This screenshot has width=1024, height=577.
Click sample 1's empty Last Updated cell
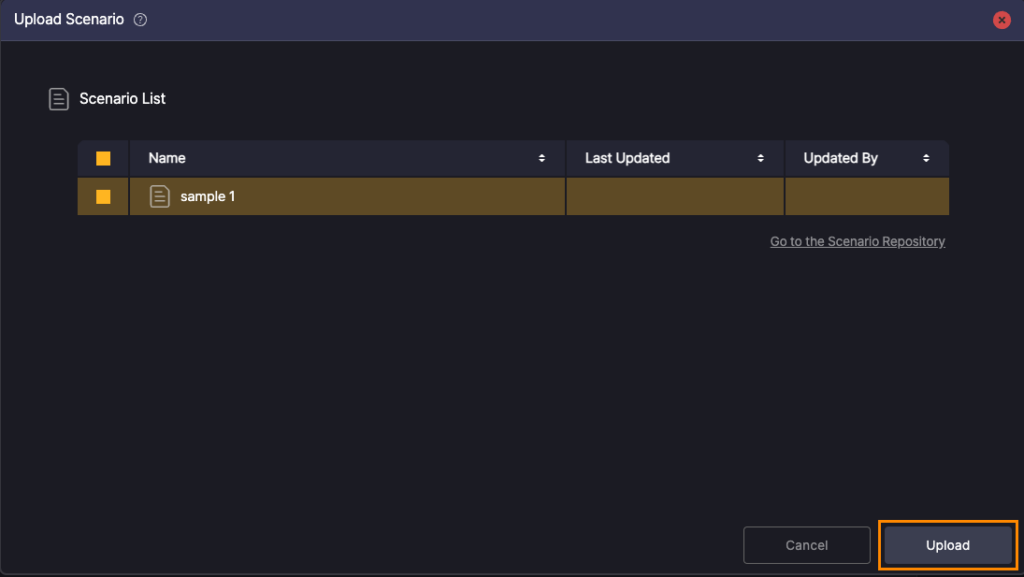point(675,197)
